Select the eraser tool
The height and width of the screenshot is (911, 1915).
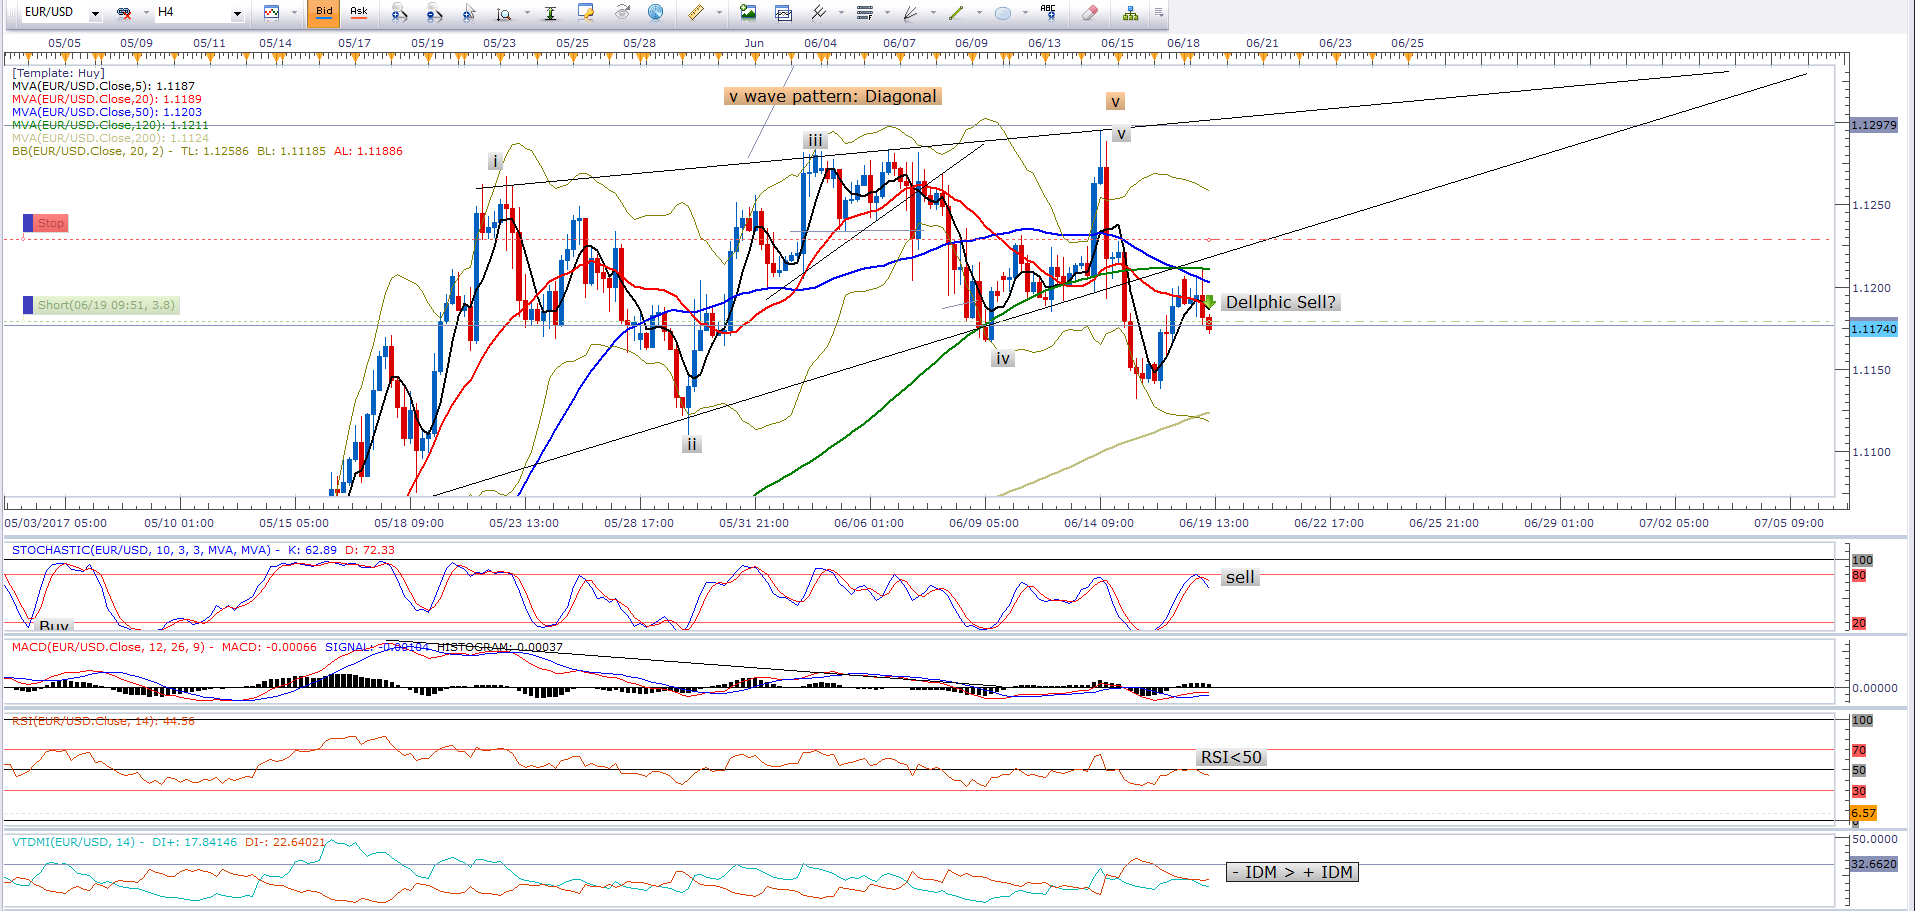1089,13
